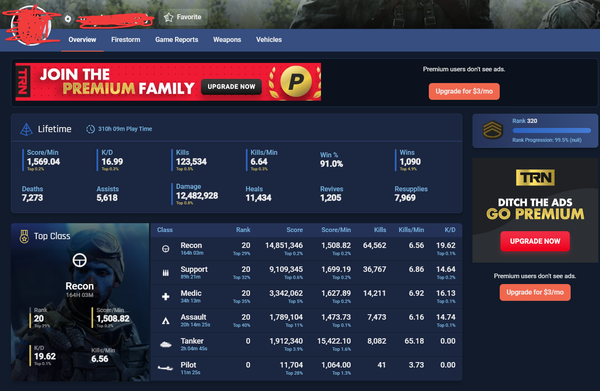The height and width of the screenshot is (391, 600).
Task: Click Upgrade for $3/mo button at top
Action: [x=464, y=91]
